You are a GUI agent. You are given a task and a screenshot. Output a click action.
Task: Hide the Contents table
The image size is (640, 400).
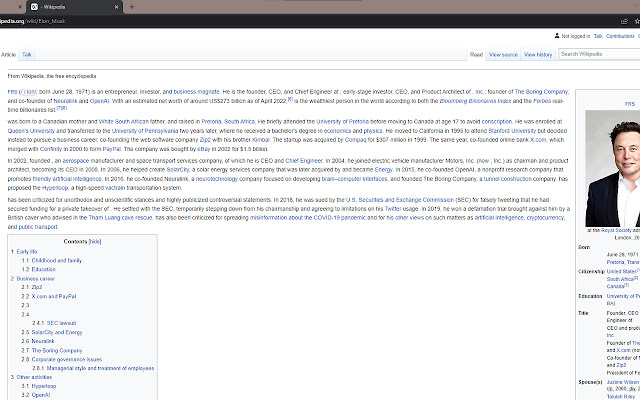coord(95,242)
